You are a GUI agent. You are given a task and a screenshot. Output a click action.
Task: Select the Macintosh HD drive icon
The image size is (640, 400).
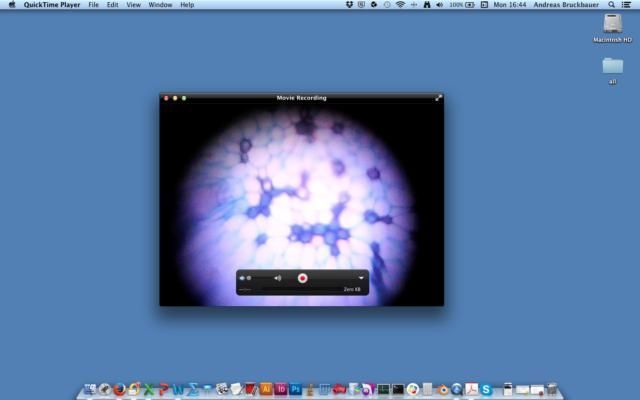[613, 23]
